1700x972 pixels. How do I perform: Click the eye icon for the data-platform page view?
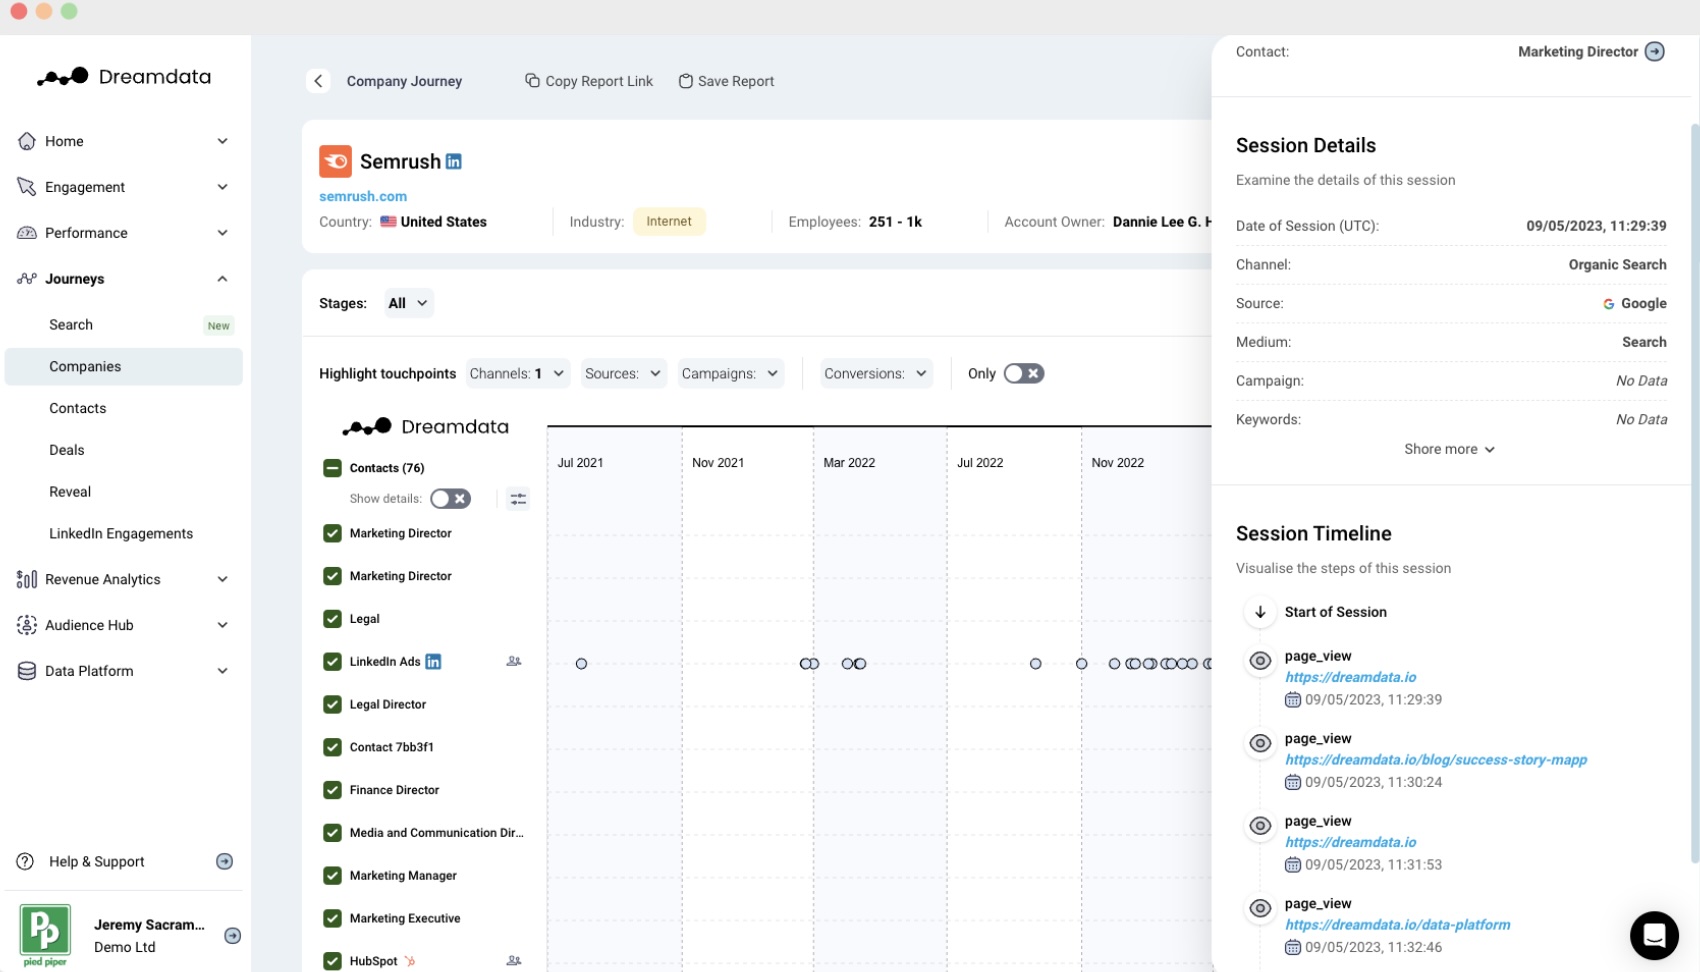[1260, 908]
